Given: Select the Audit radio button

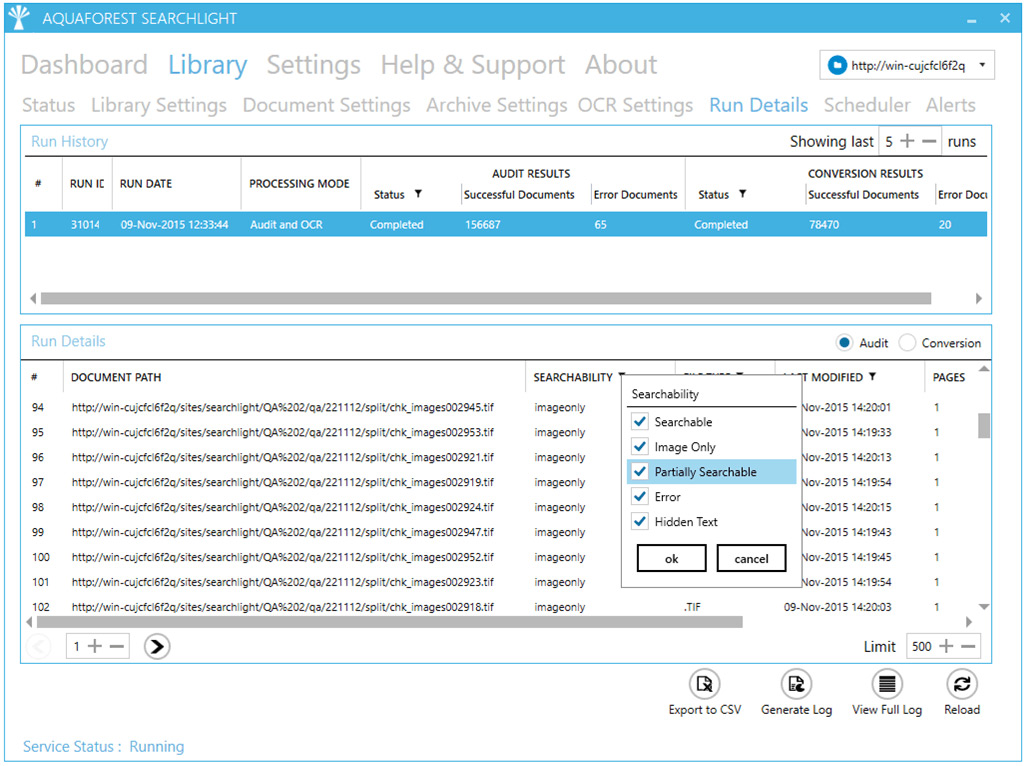Looking at the screenshot, I should point(844,343).
